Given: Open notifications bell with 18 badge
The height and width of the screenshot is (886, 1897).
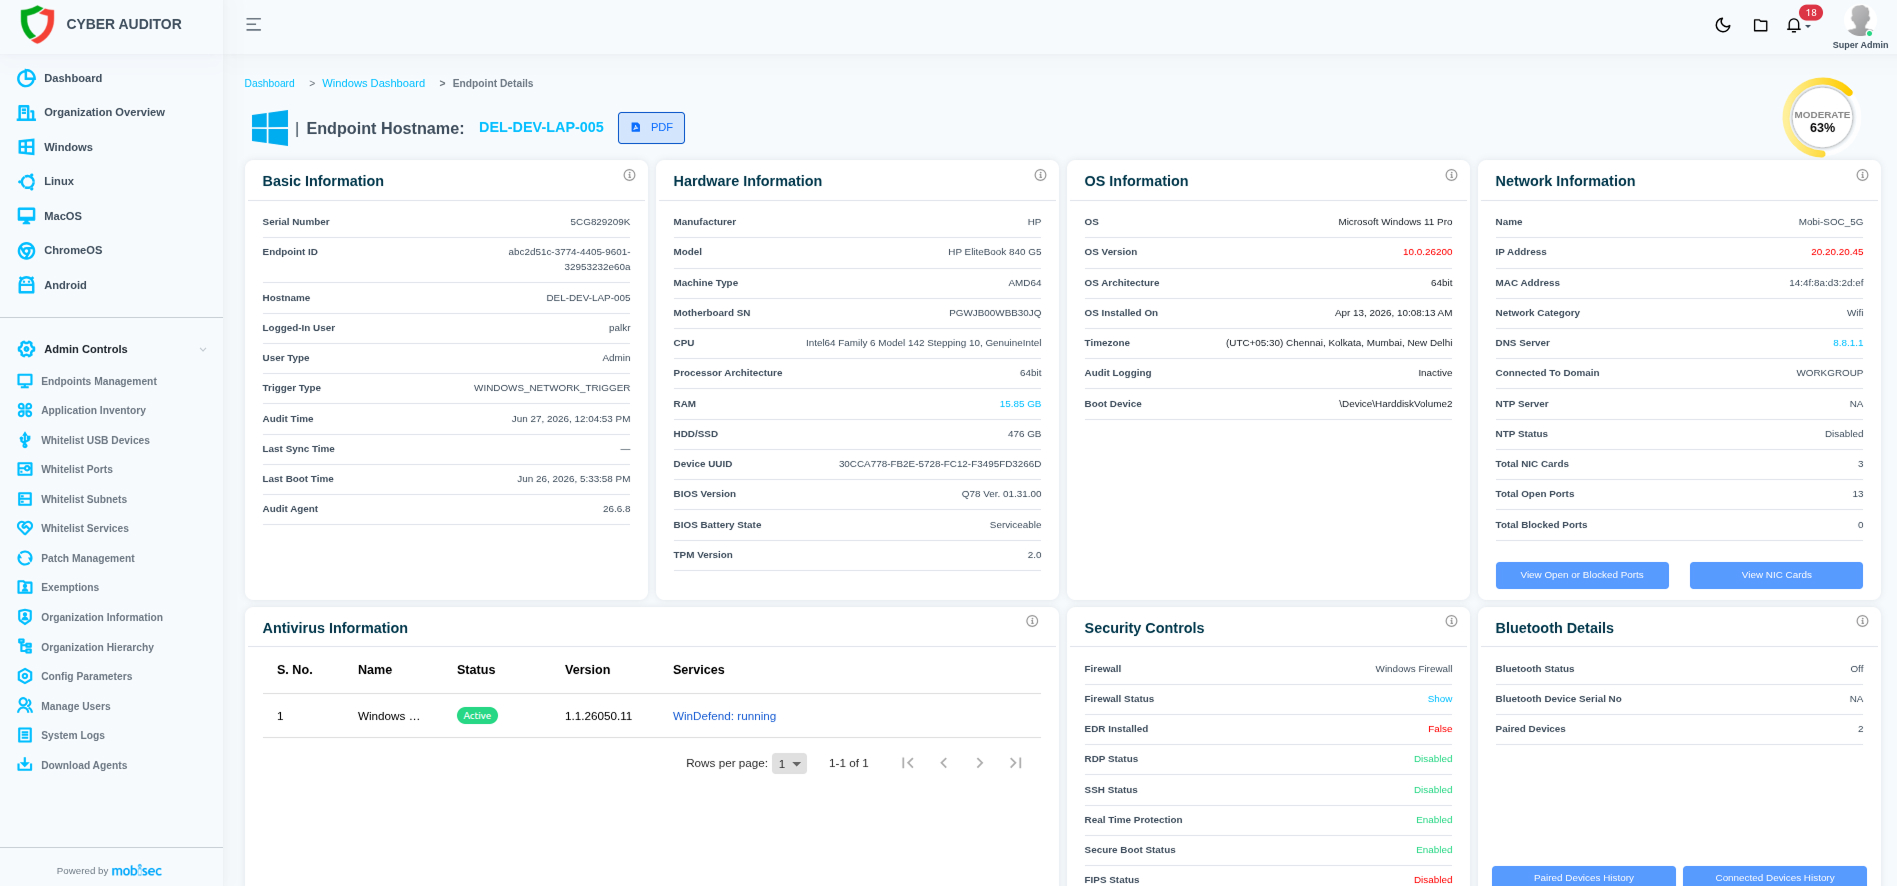Looking at the screenshot, I should click(x=1797, y=24).
